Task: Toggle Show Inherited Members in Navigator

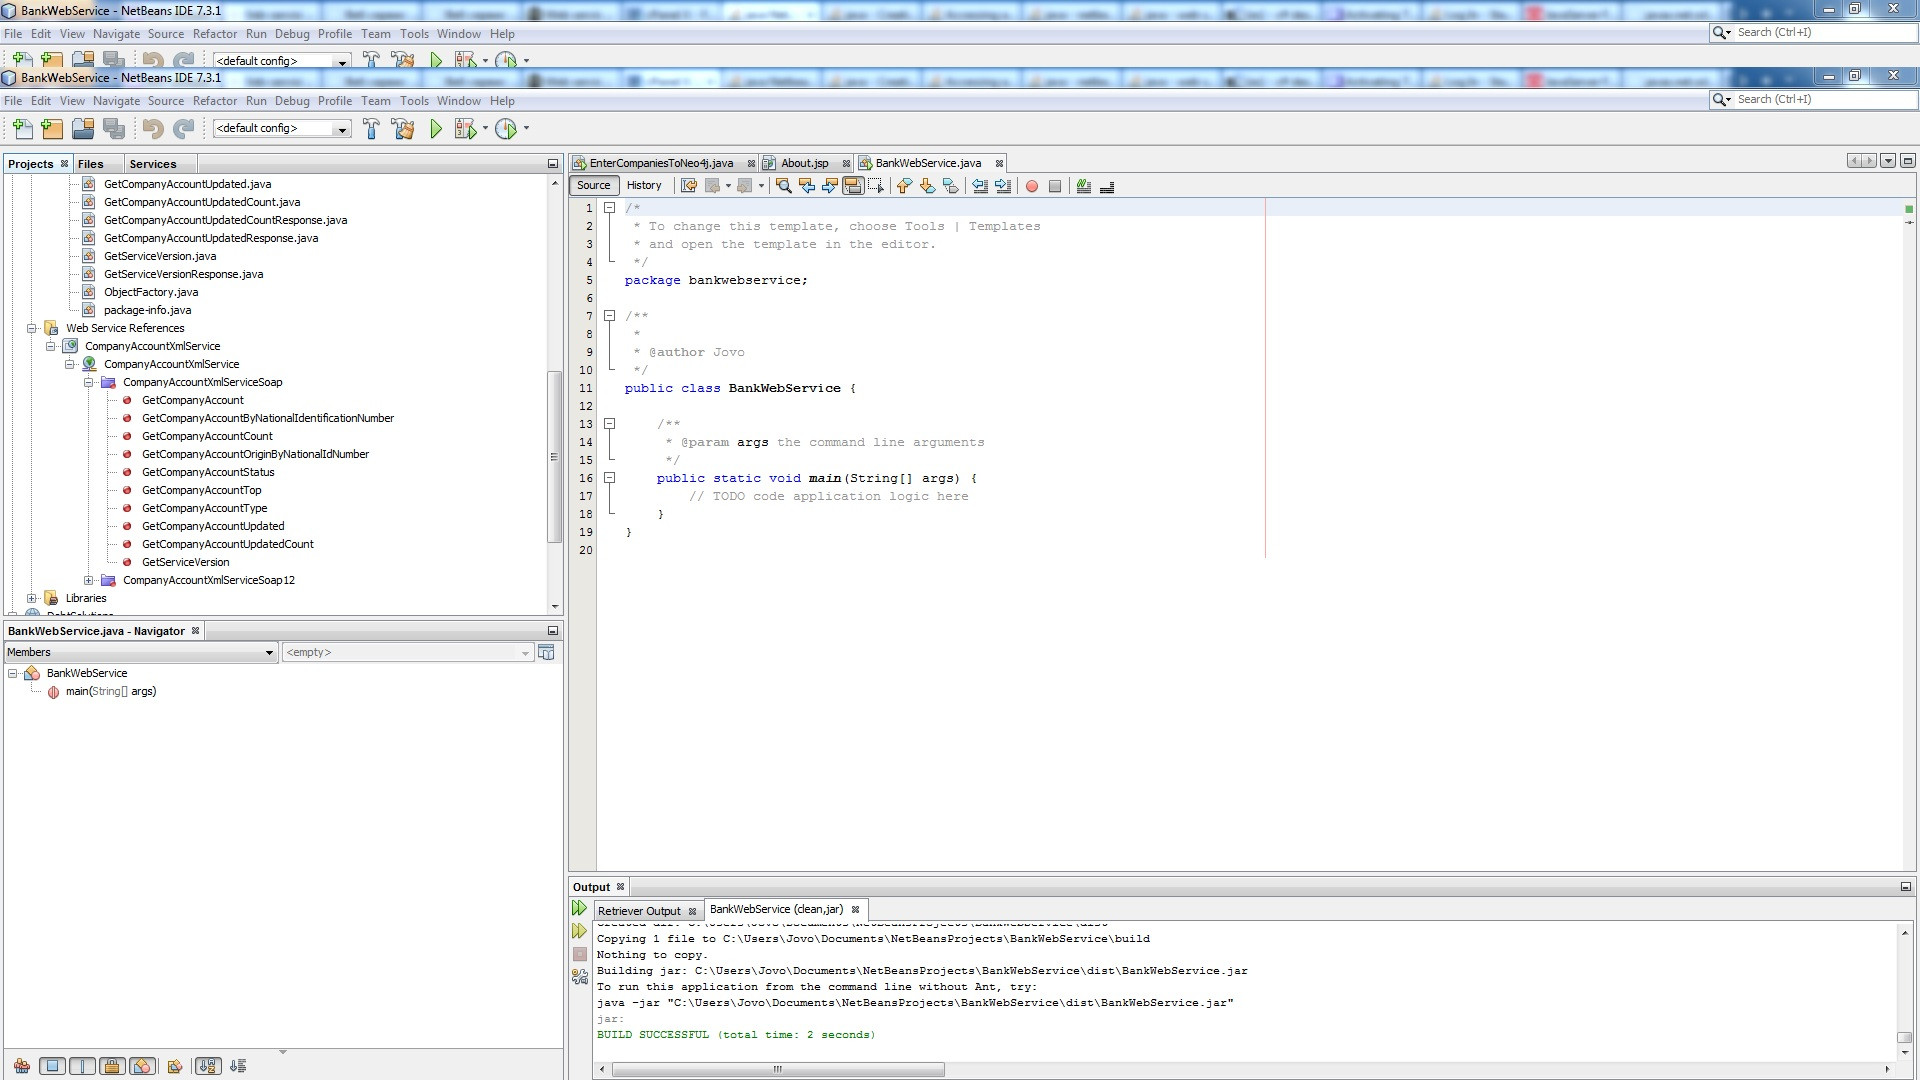Action: coord(22,1066)
